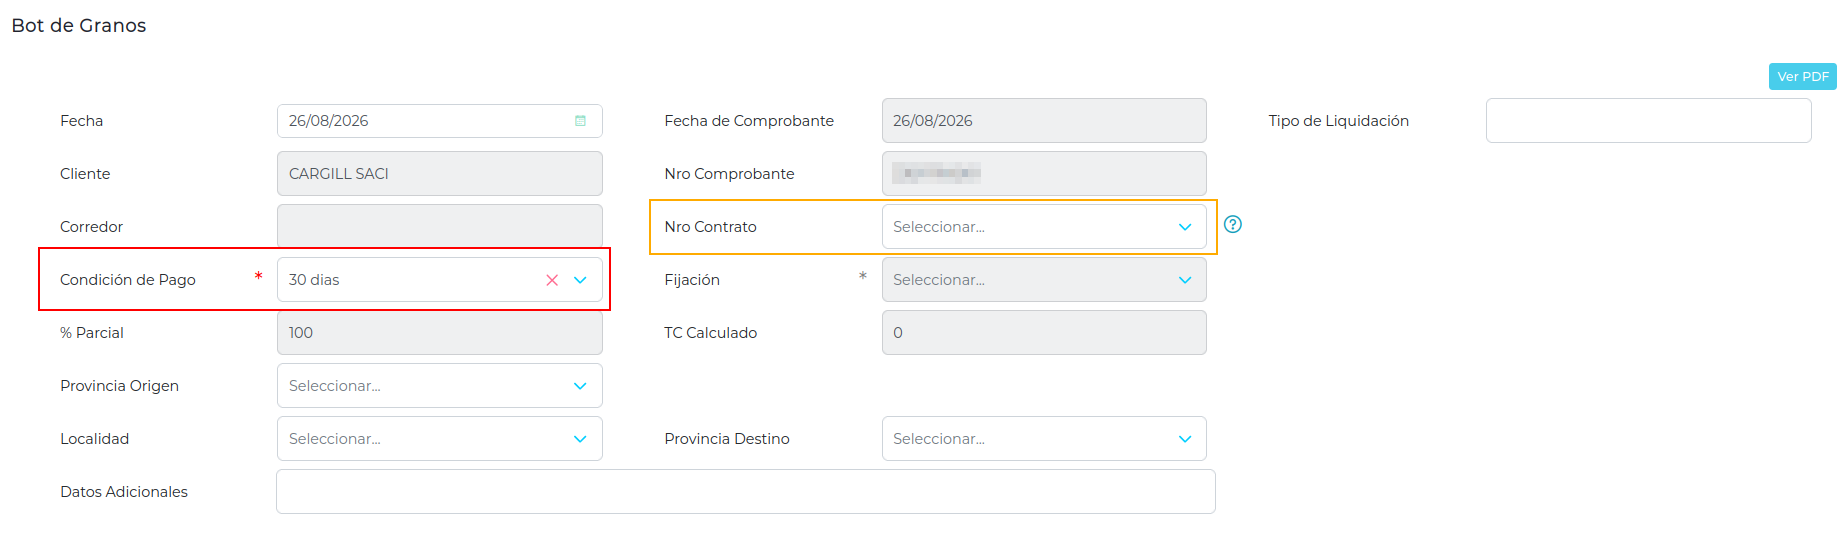Click the Cliente field showing CARGILL SACI
1848x533 pixels.
440,174
